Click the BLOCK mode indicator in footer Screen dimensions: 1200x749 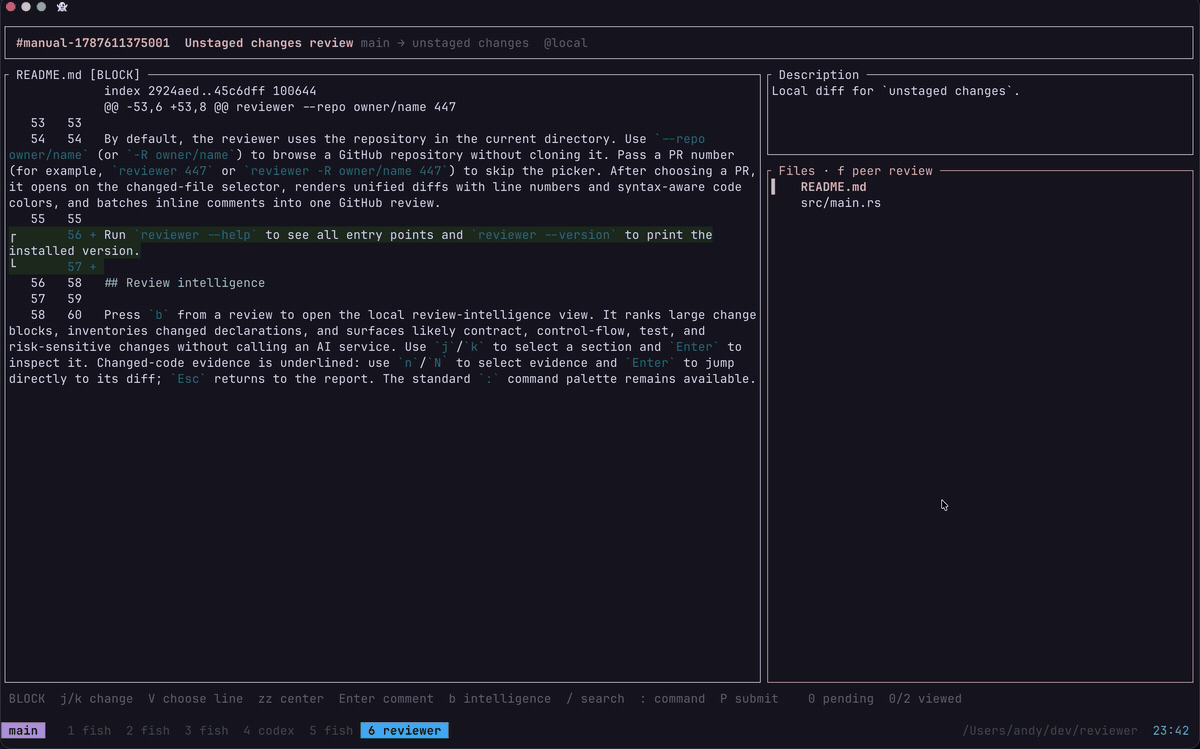tap(27, 699)
